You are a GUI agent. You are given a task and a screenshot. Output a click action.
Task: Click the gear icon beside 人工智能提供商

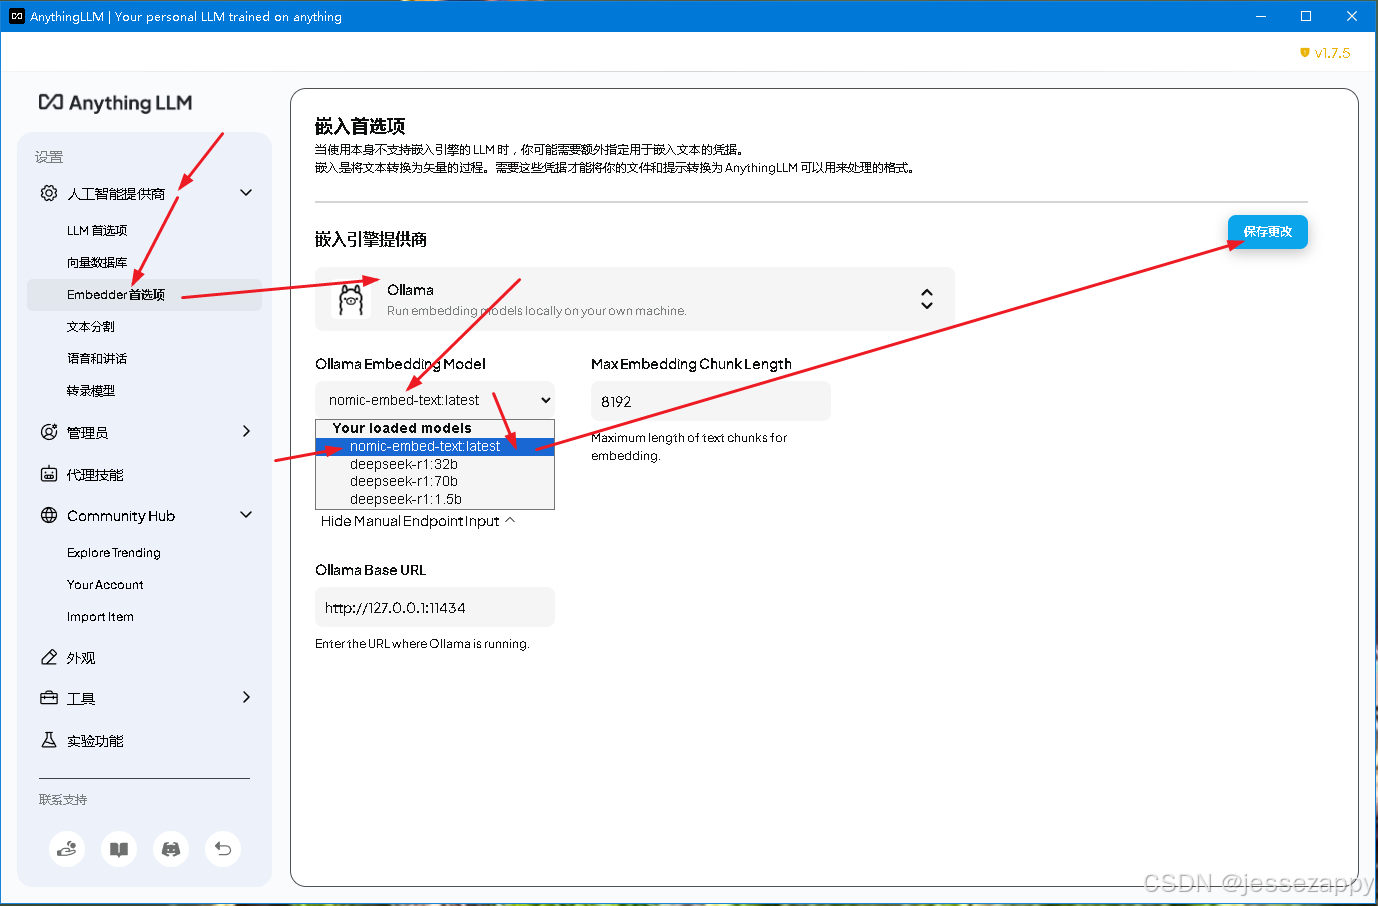49,193
